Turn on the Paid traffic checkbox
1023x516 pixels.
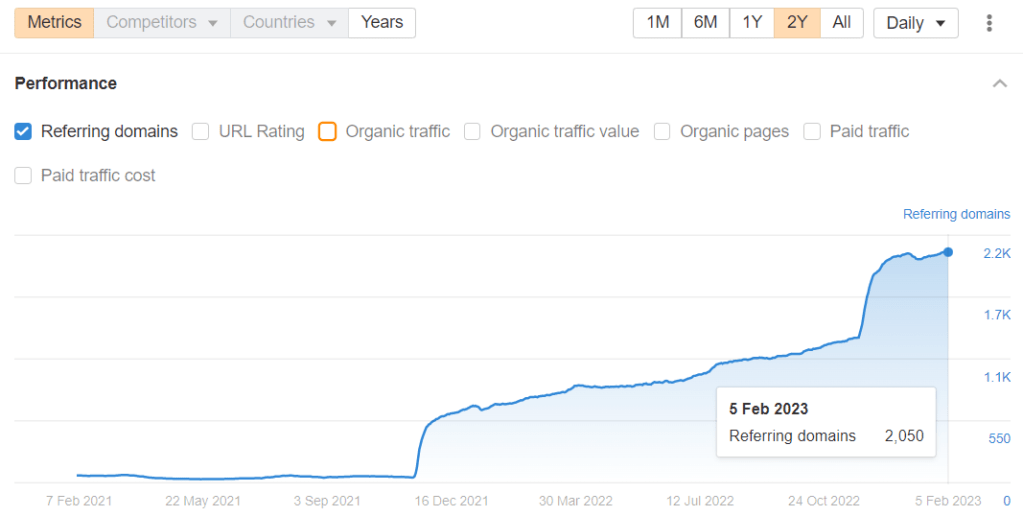(x=812, y=131)
